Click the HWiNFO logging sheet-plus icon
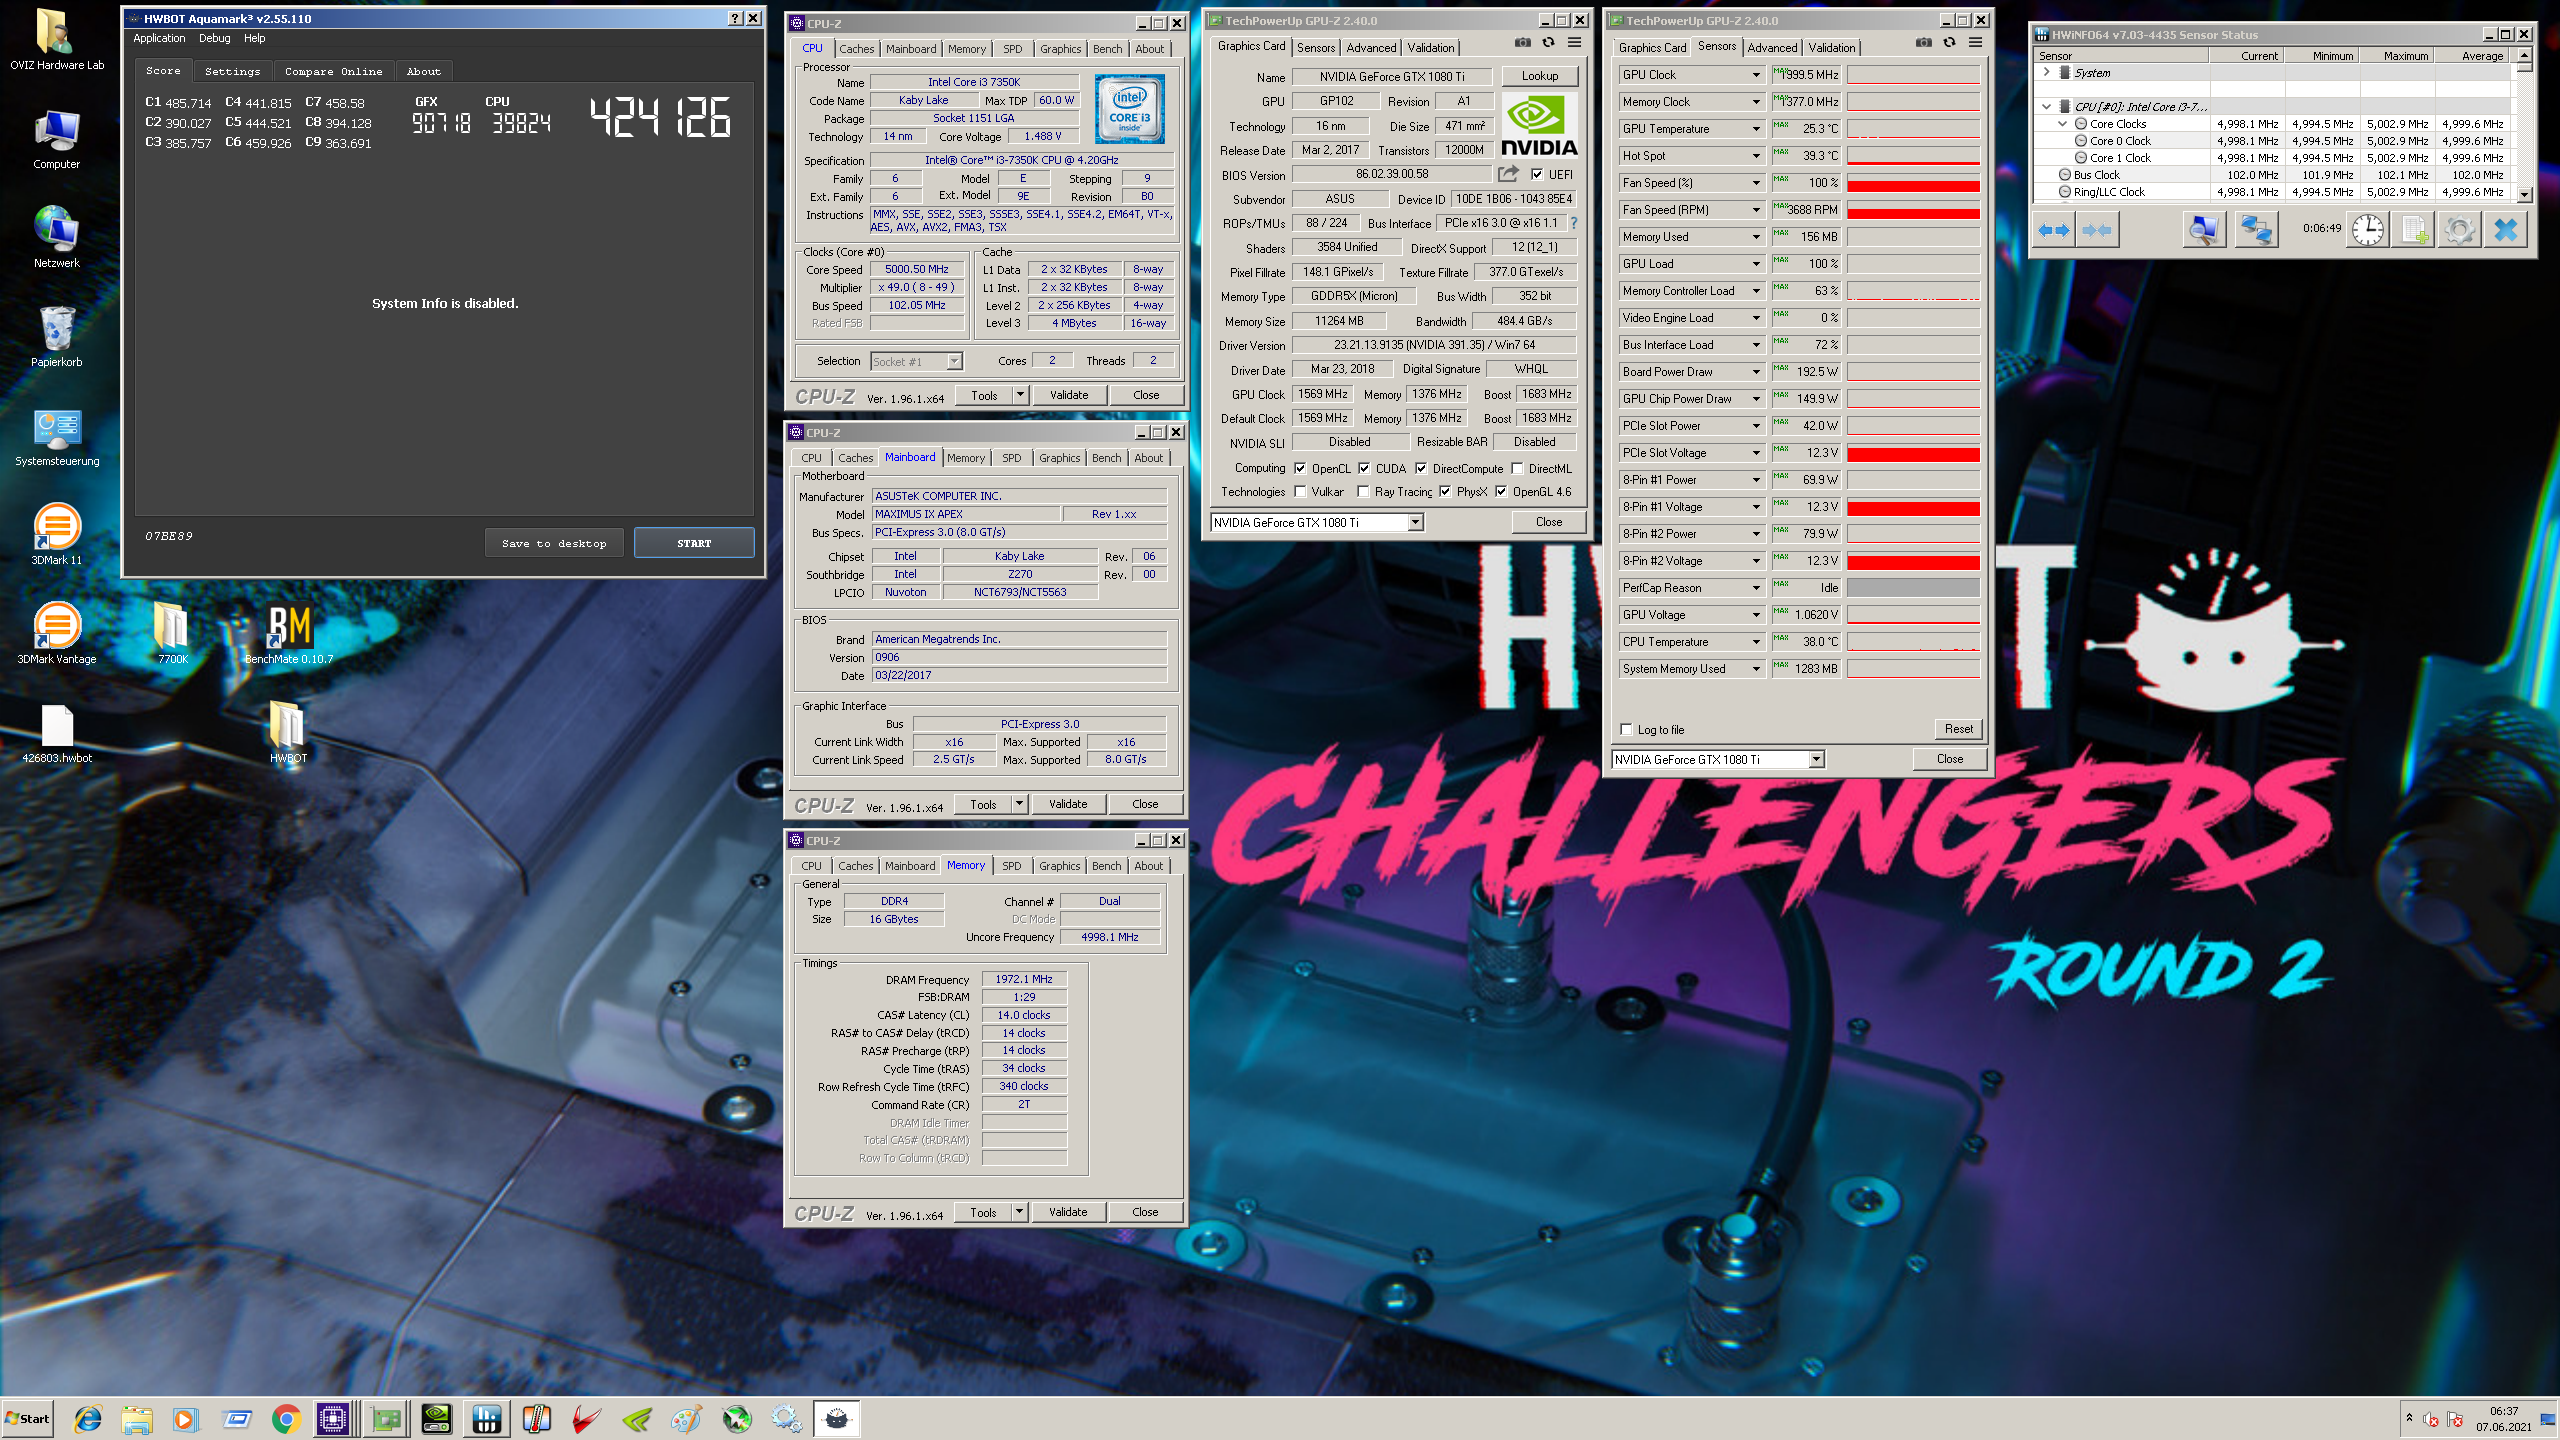 (2414, 230)
